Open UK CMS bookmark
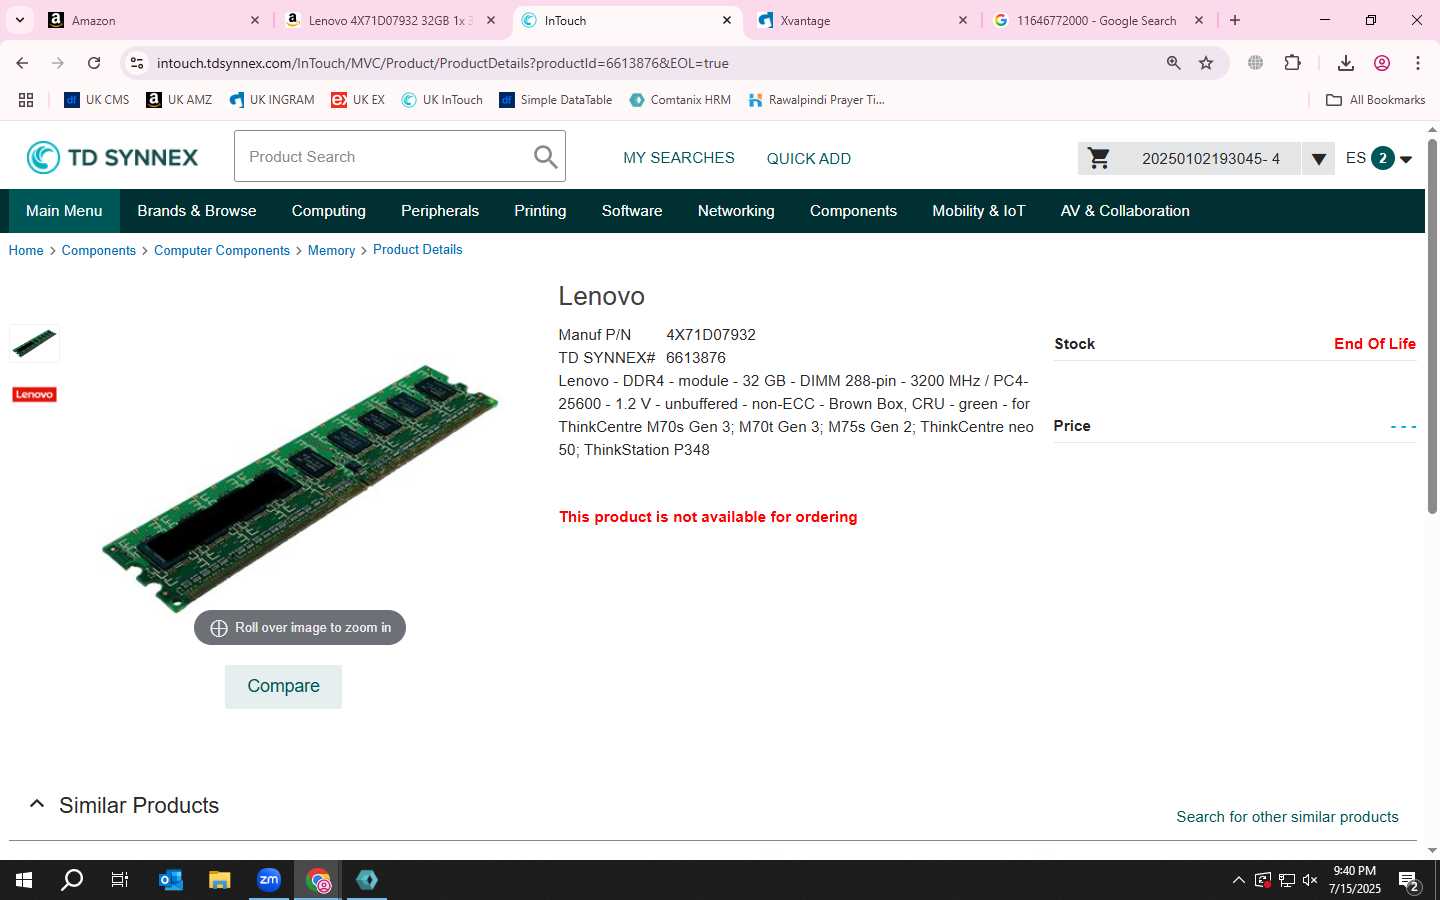 pyautogui.click(x=97, y=100)
